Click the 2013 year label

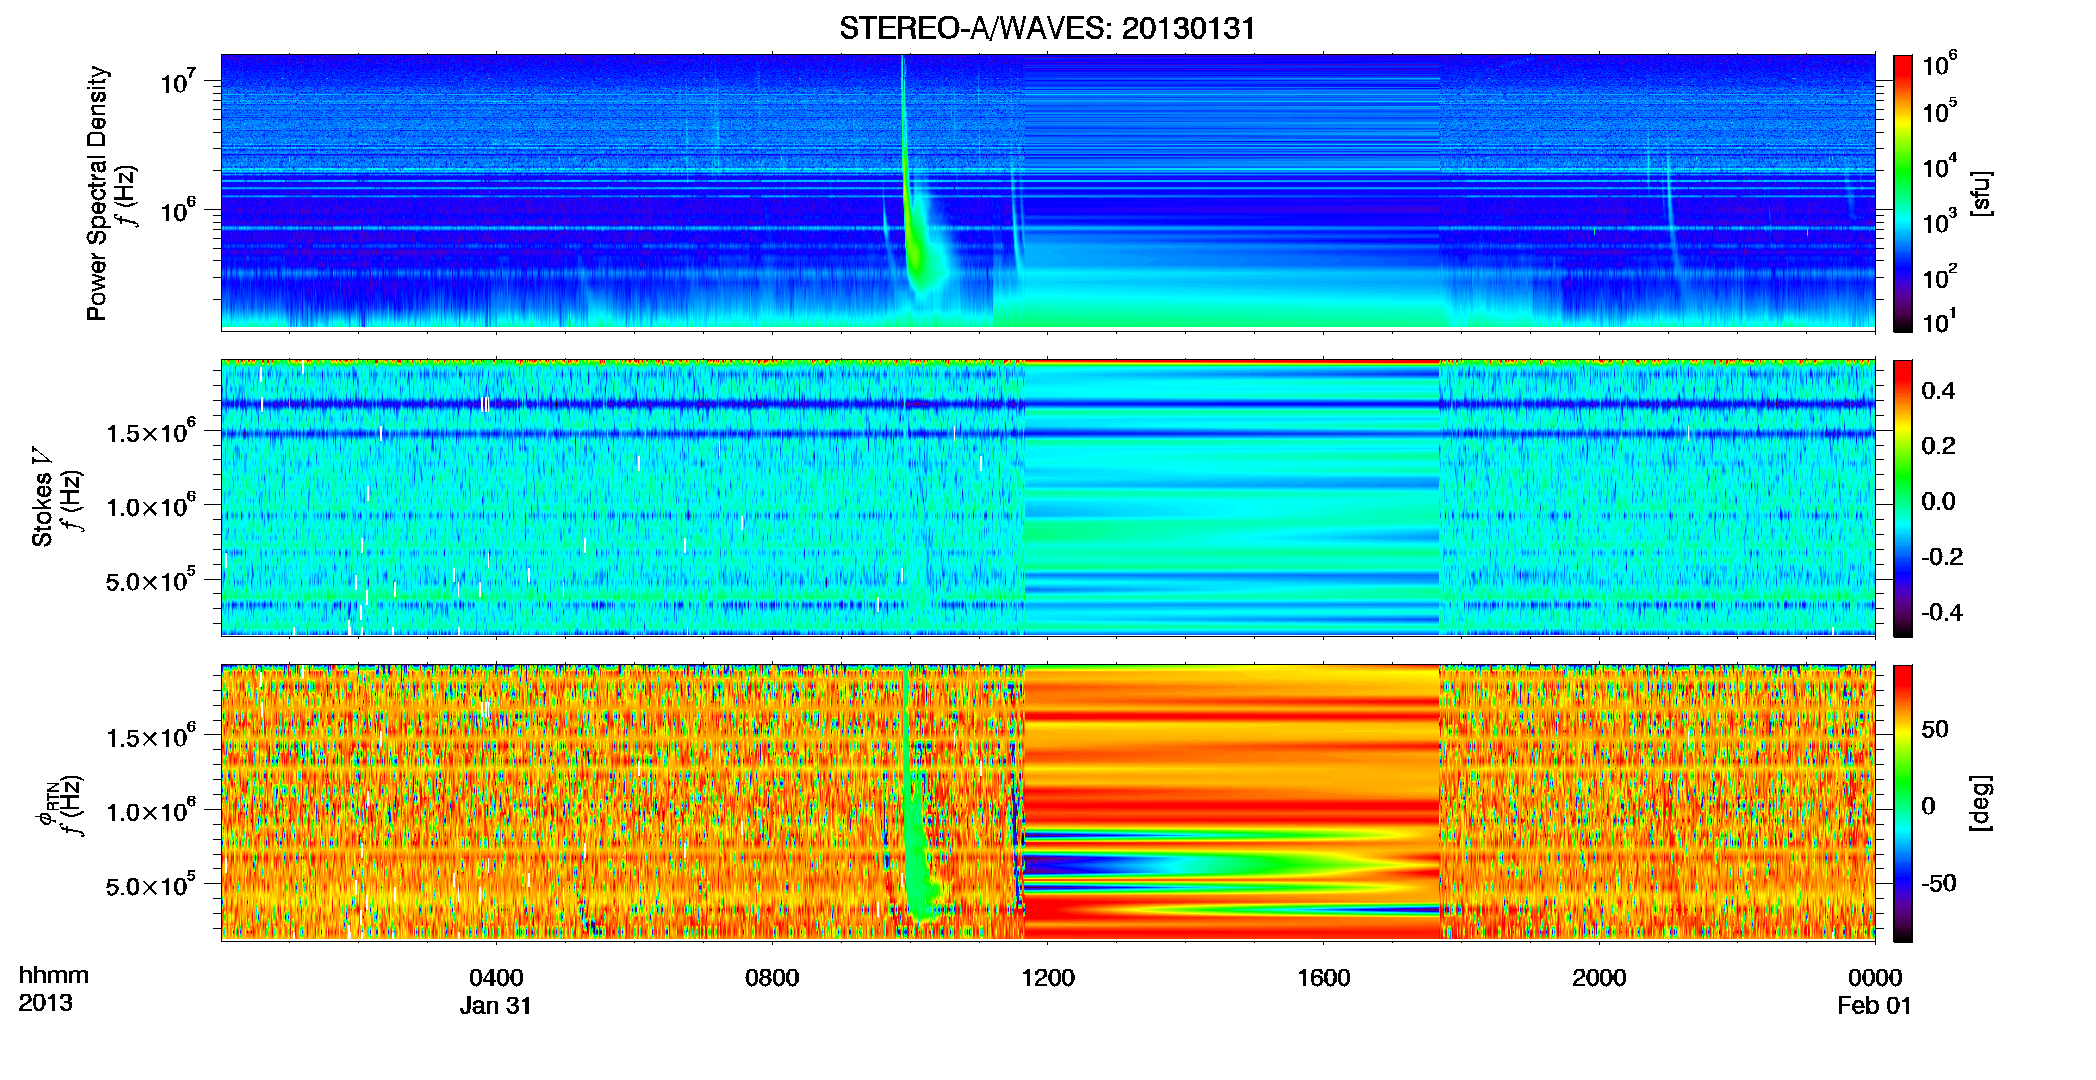45,1003
